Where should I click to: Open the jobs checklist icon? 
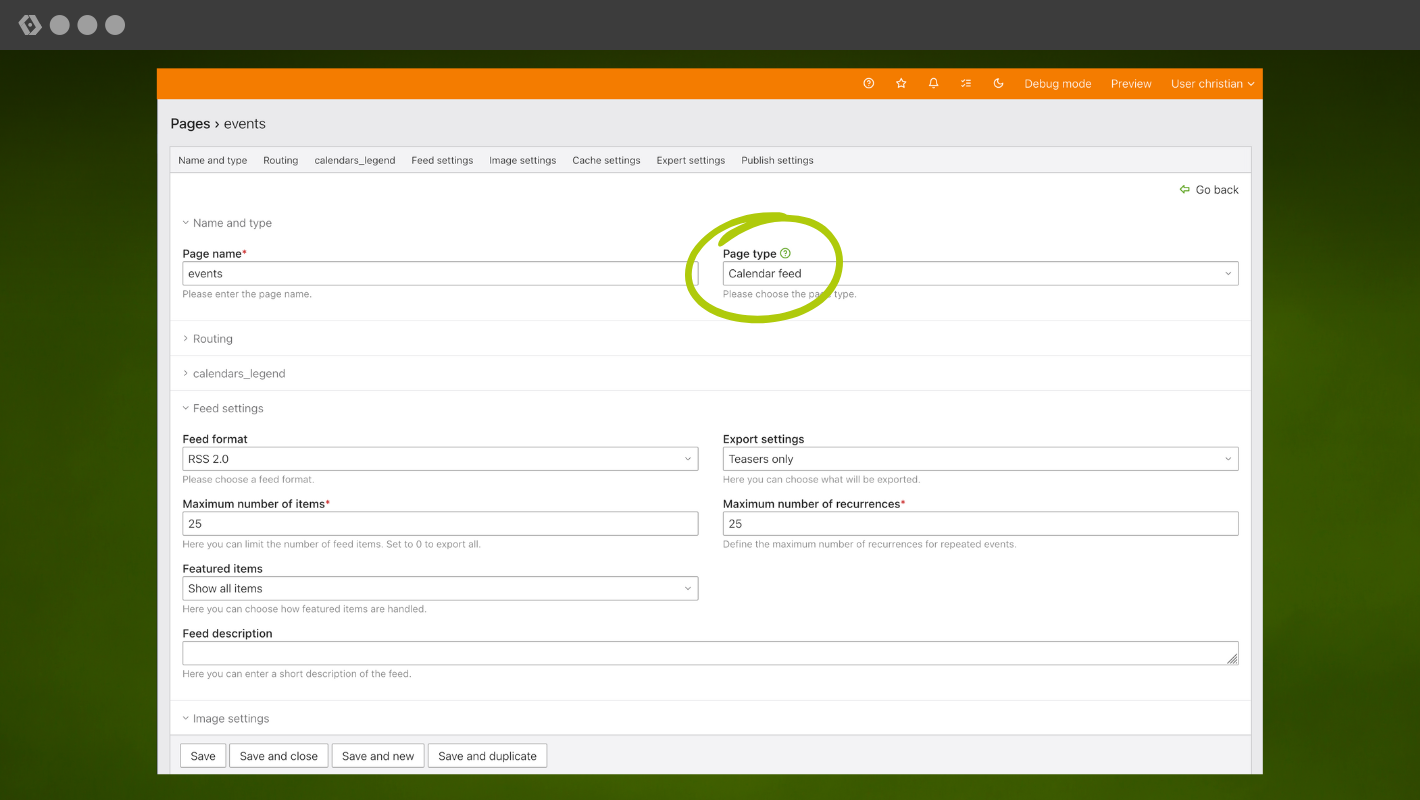966,84
